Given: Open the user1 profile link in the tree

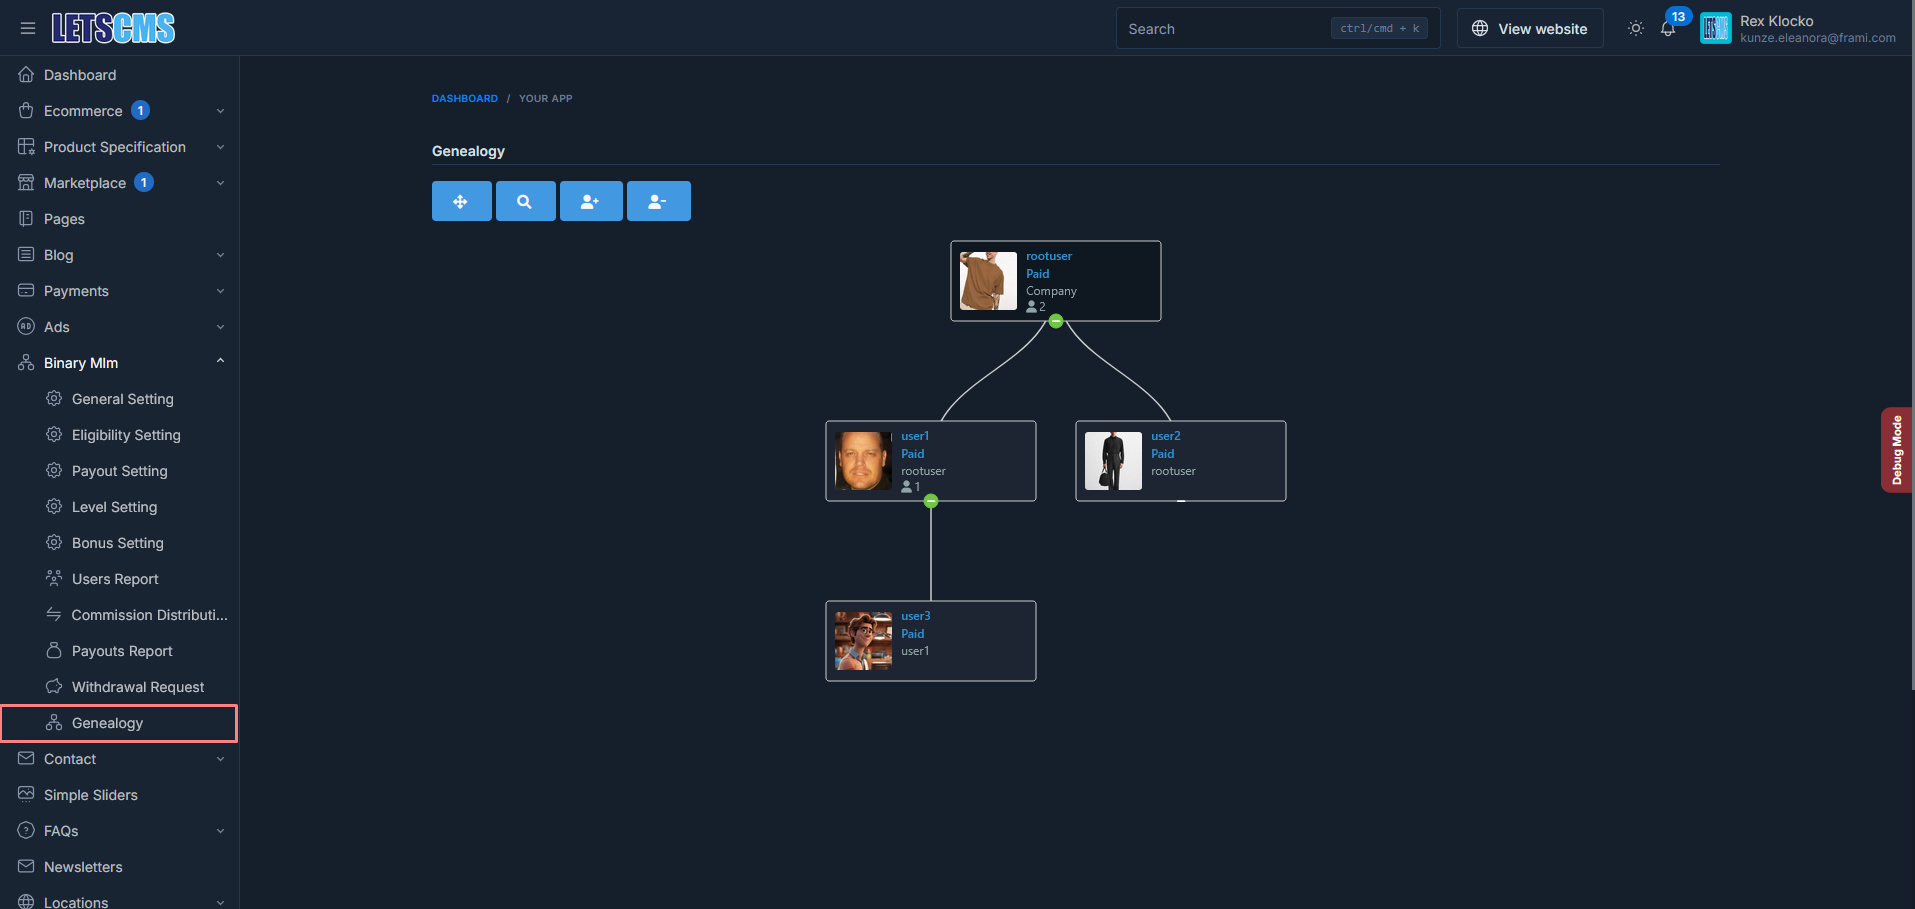Looking at the screenshot, I should 915,435.
